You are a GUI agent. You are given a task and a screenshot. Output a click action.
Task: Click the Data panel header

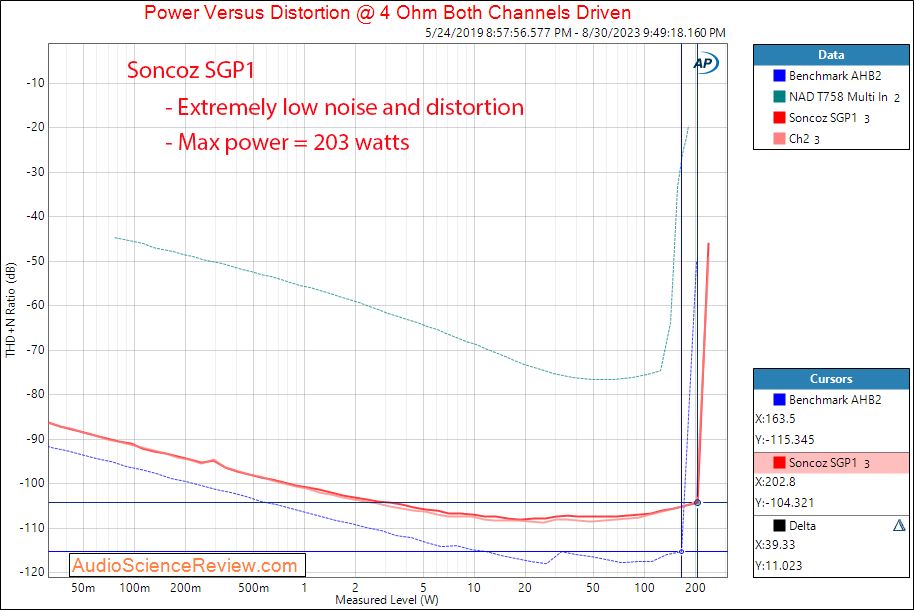(831, 55)
